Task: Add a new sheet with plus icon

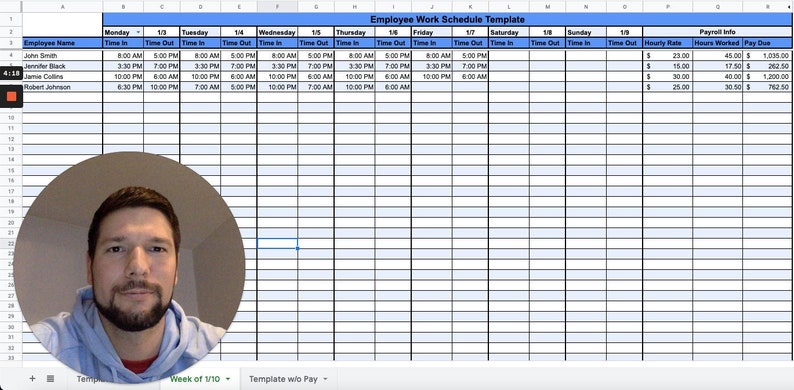Action: (32, 378)
